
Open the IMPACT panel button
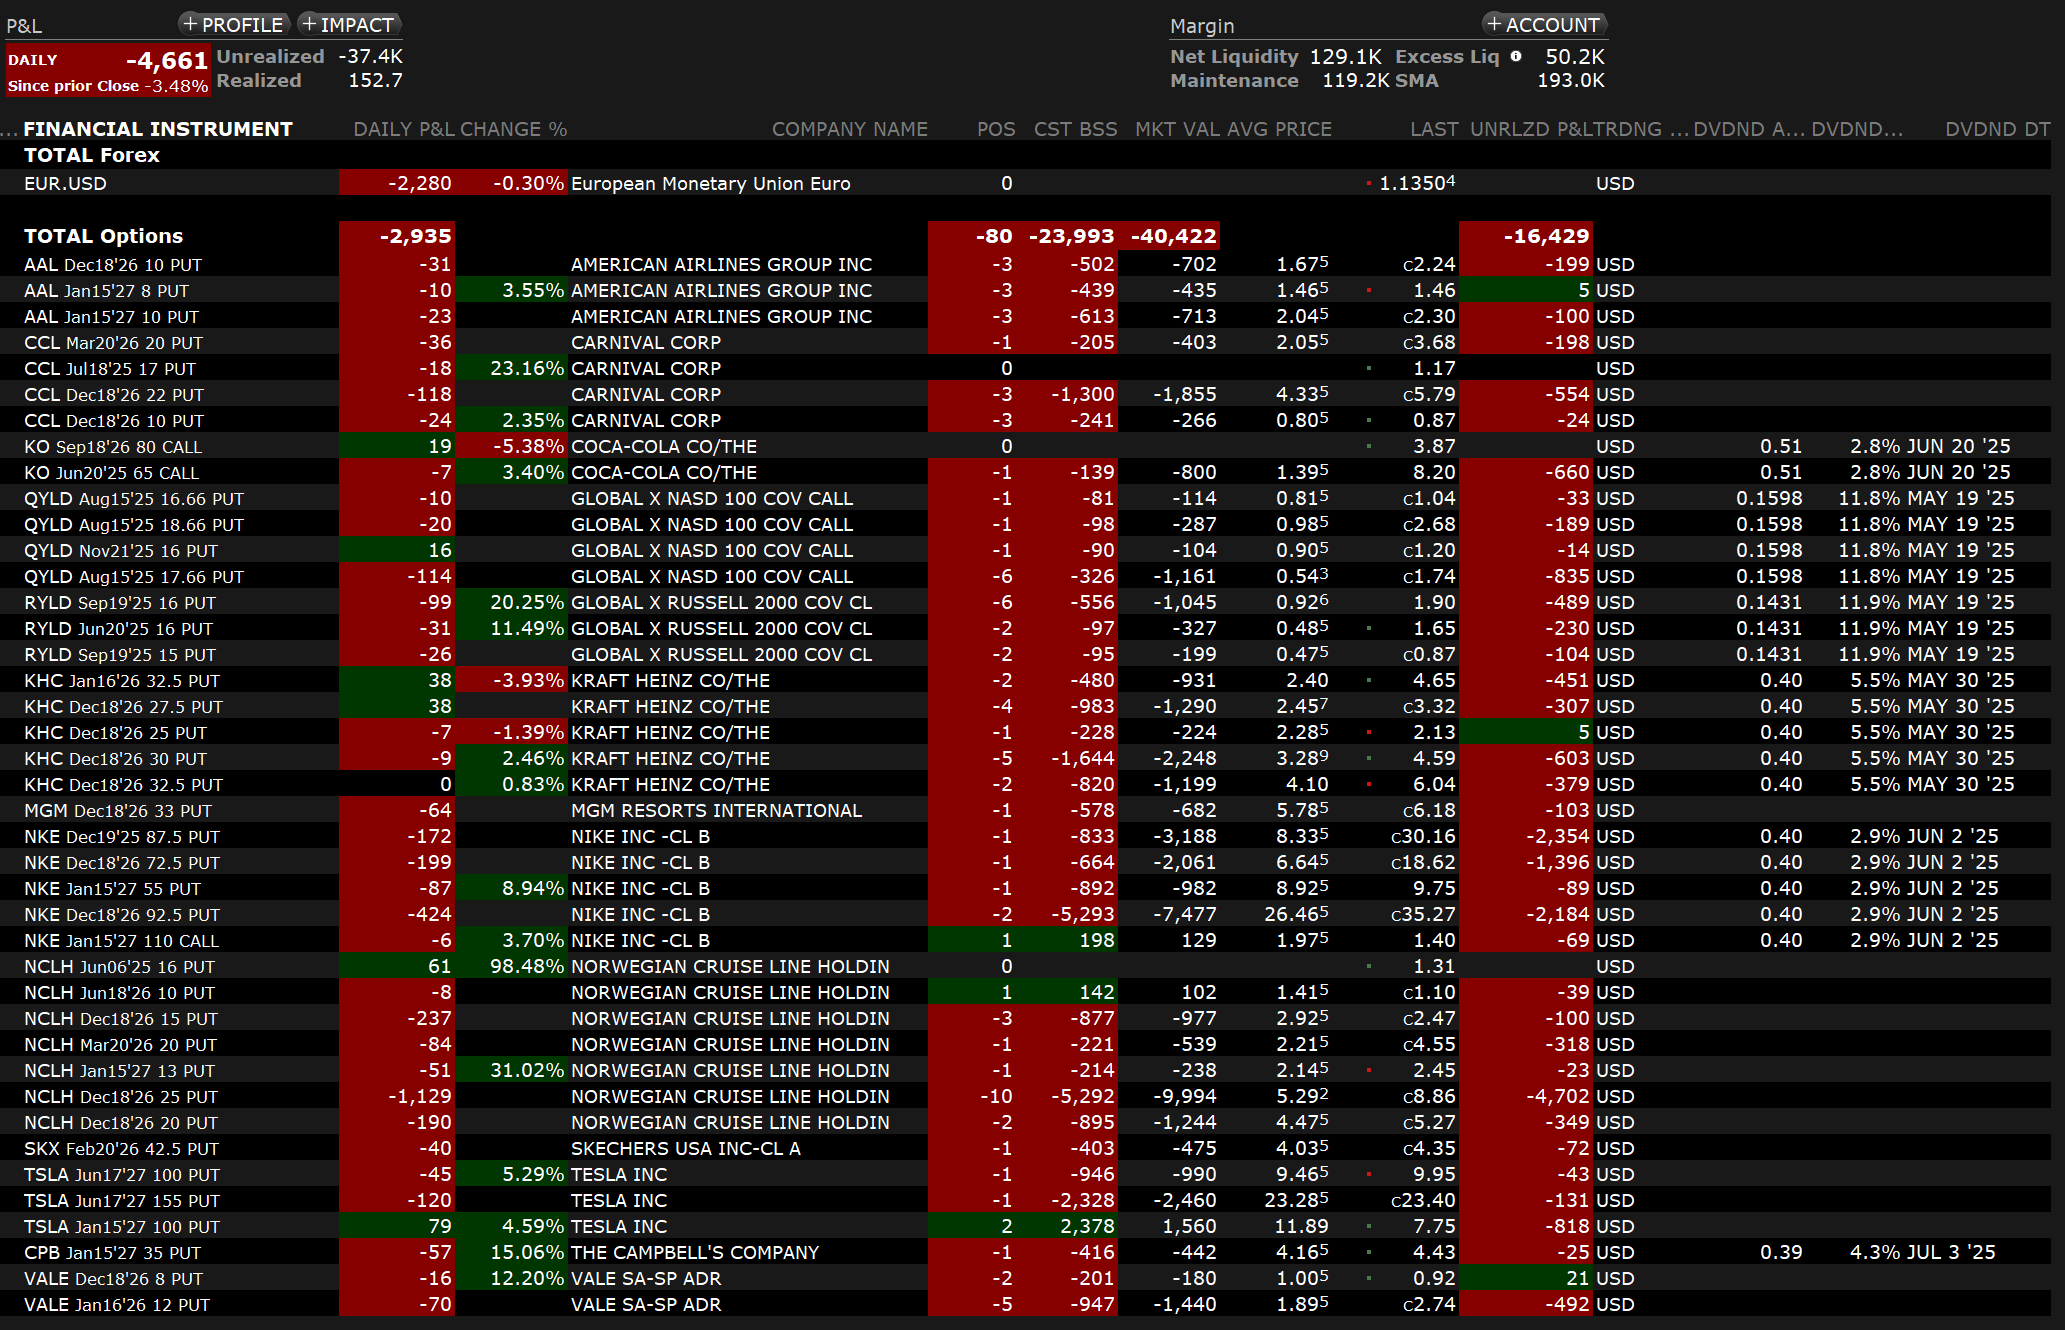[x=348, y=24]
